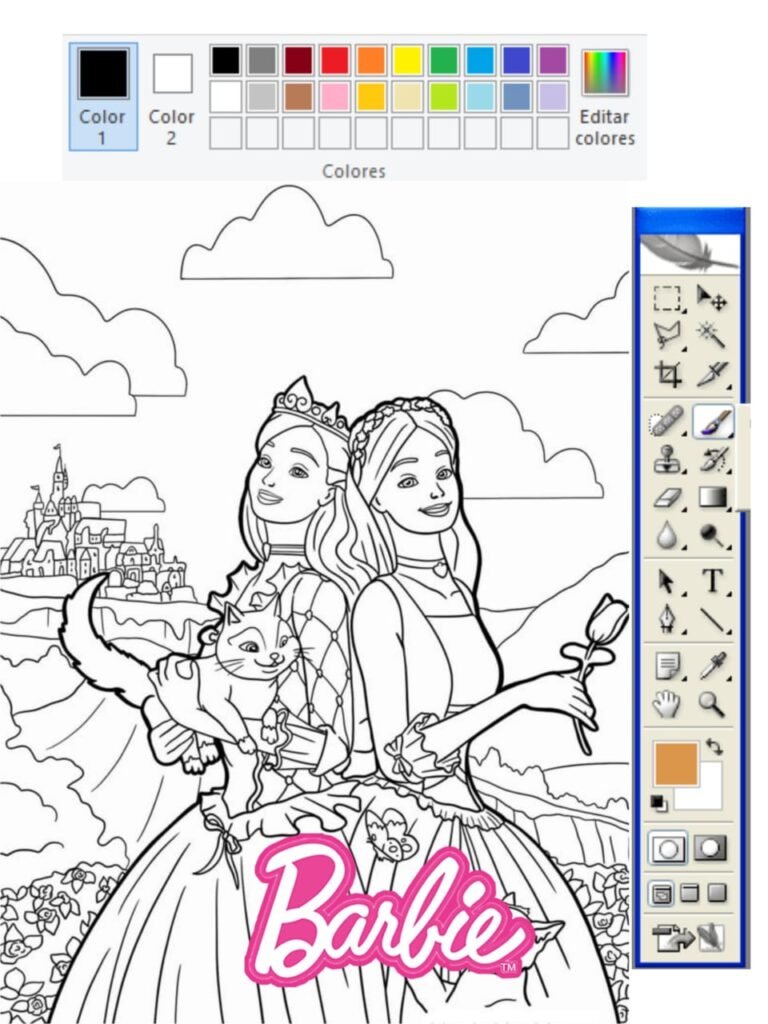Pick indigo palette color

point(517,60)
